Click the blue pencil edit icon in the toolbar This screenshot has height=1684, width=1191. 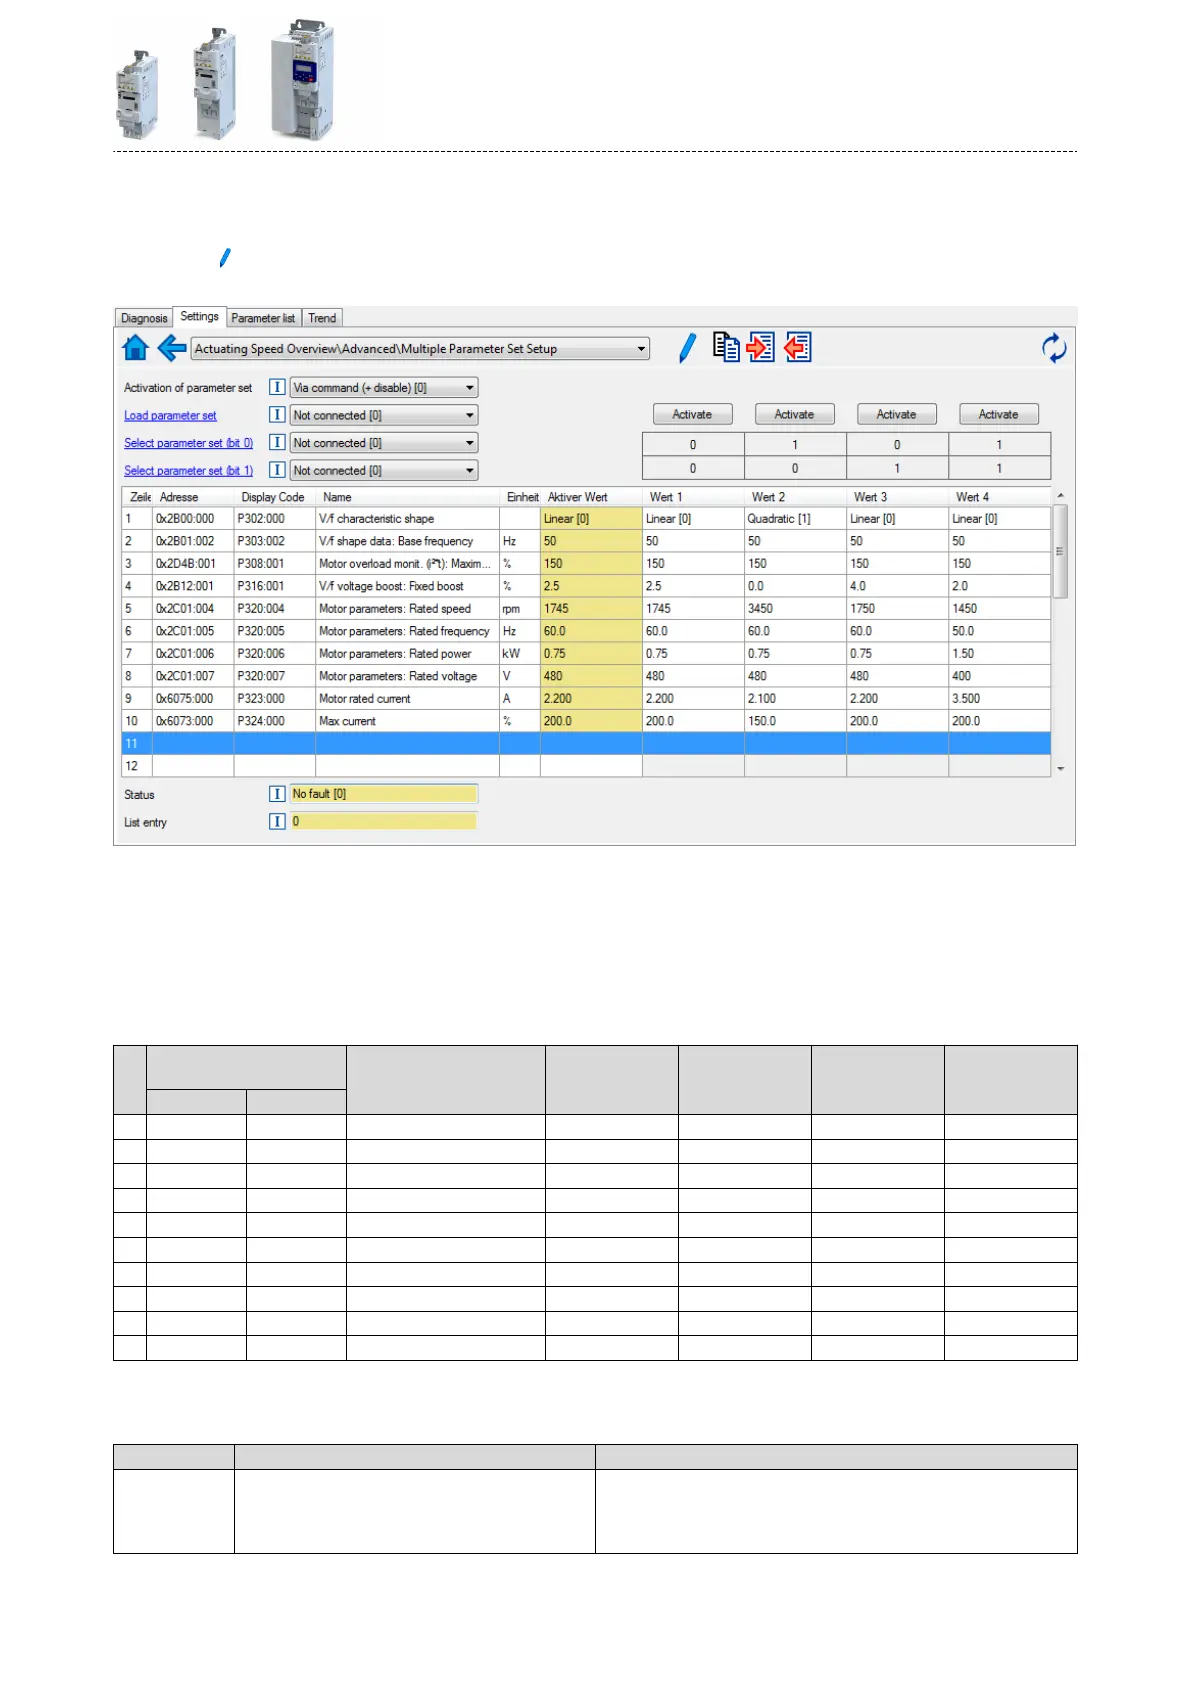[687, 348]
